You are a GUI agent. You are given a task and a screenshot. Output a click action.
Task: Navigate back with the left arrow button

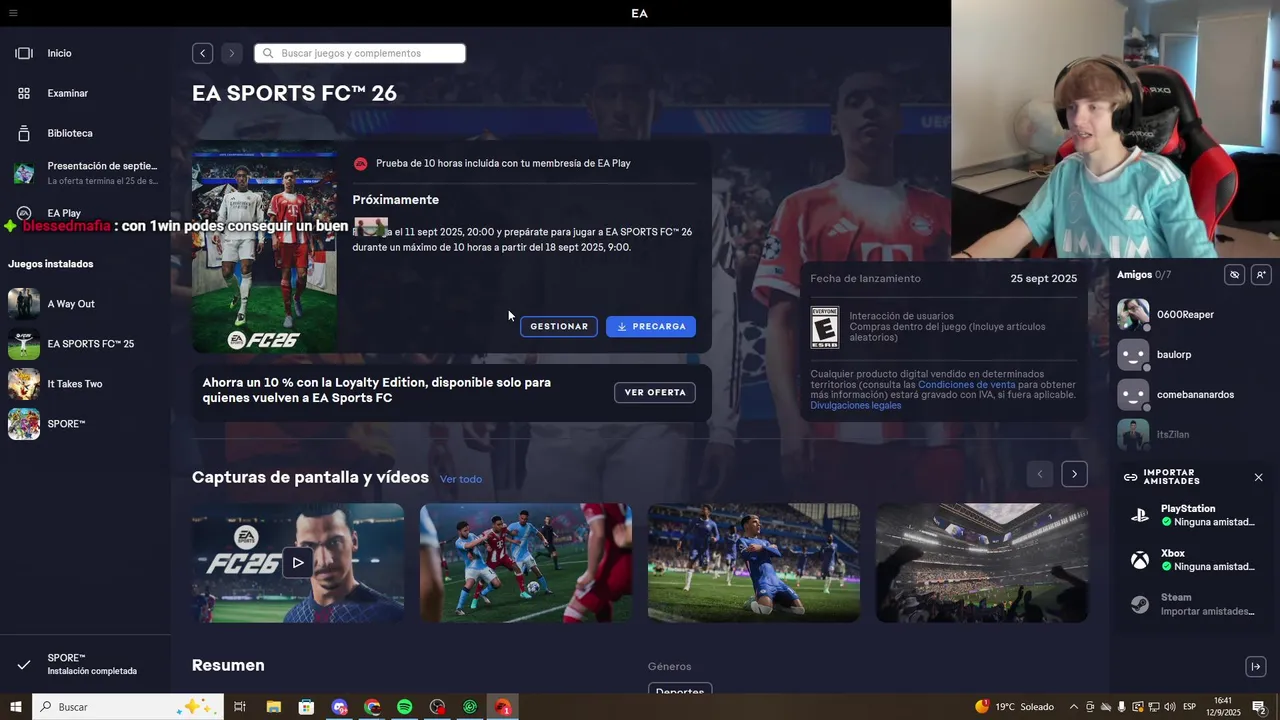point(202,53)
